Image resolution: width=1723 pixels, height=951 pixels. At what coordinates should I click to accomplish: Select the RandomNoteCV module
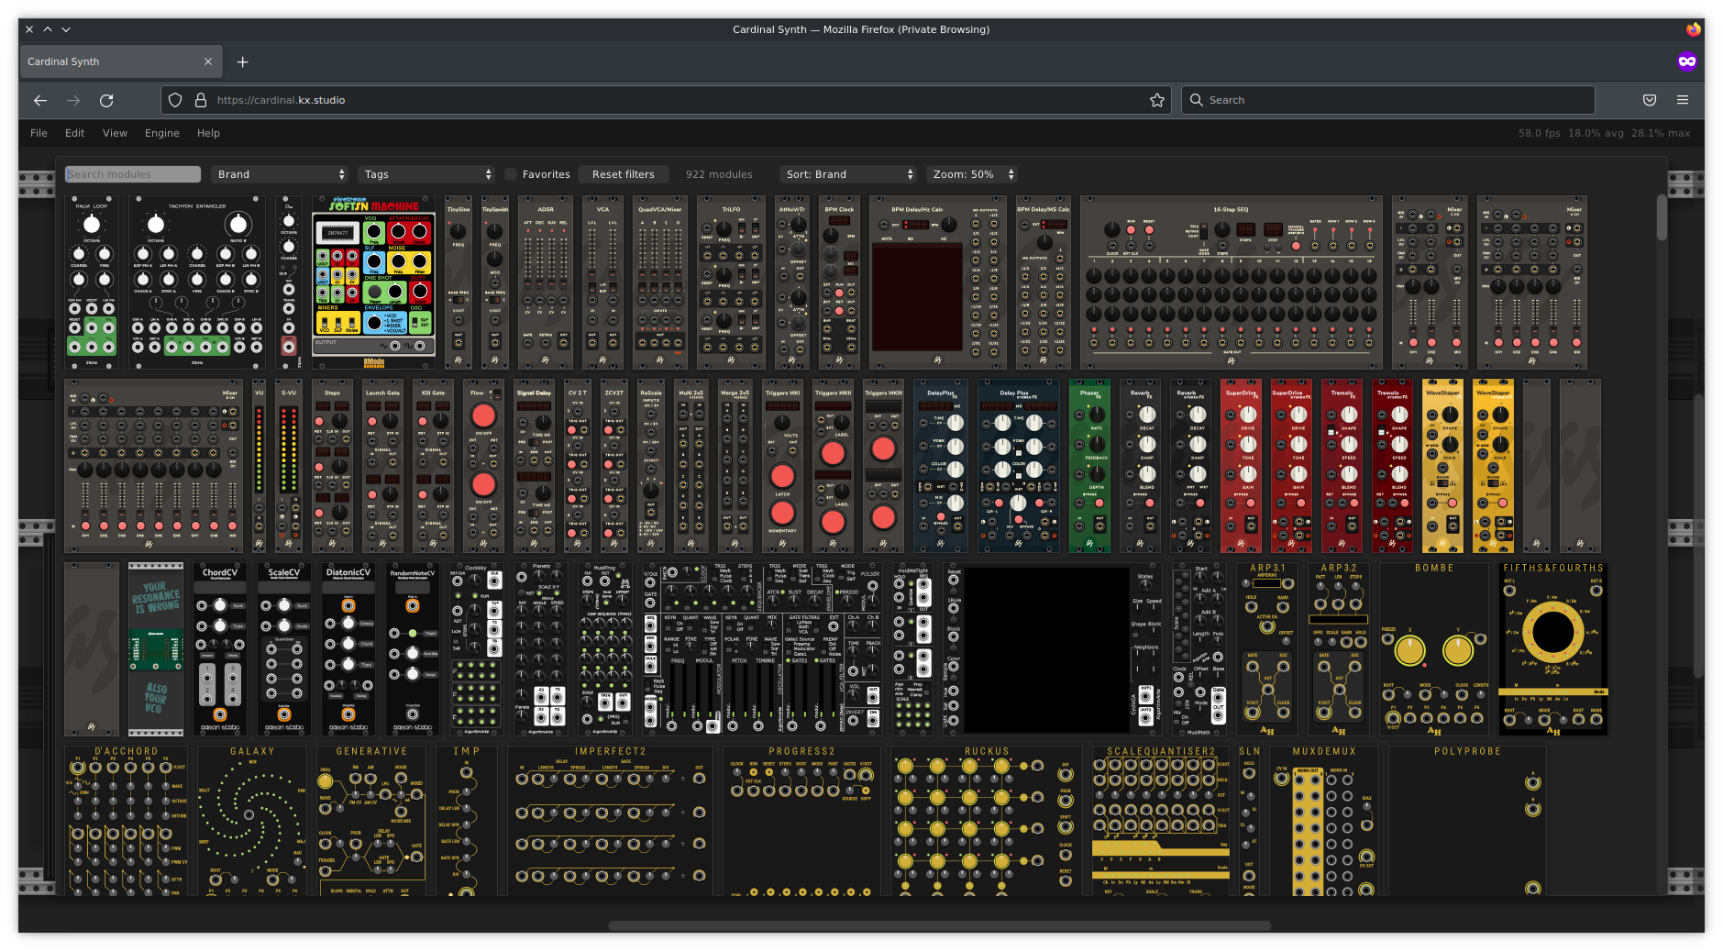(x=412, y=649)
